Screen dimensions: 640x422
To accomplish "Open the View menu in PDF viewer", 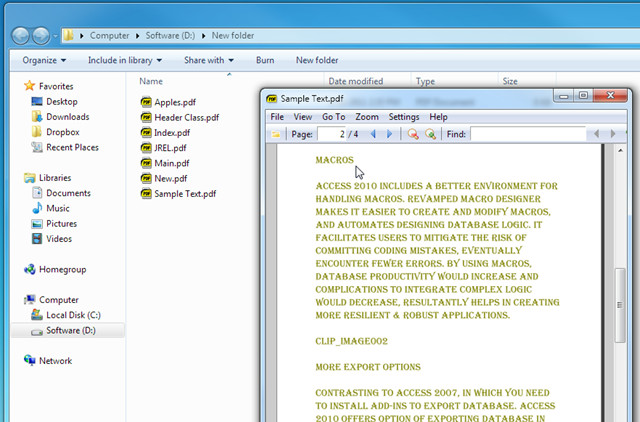I will (x=302, y=117).
